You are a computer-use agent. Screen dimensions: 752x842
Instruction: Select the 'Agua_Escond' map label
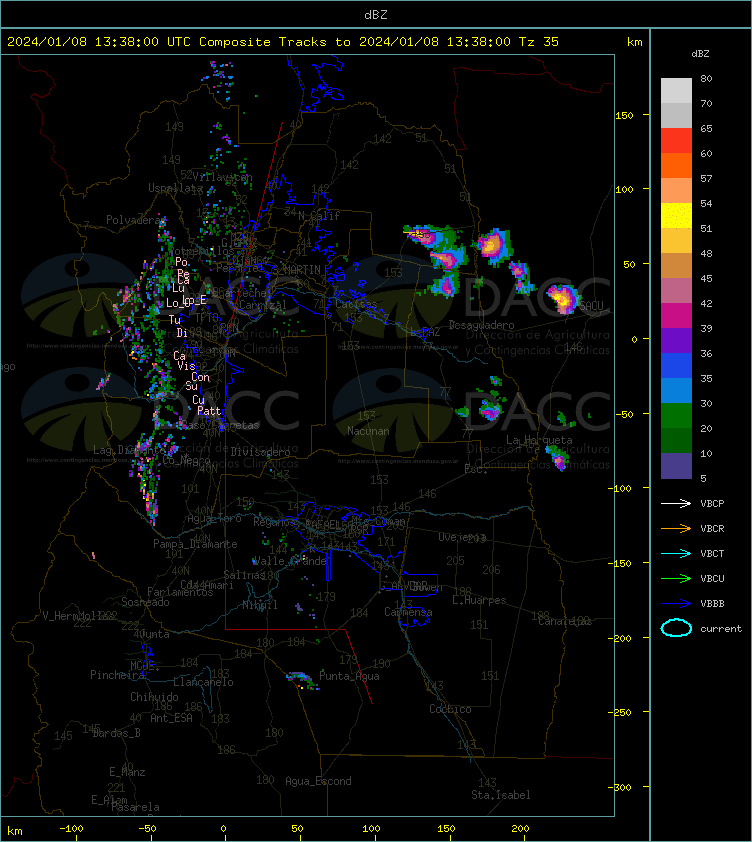pos(318,781)
